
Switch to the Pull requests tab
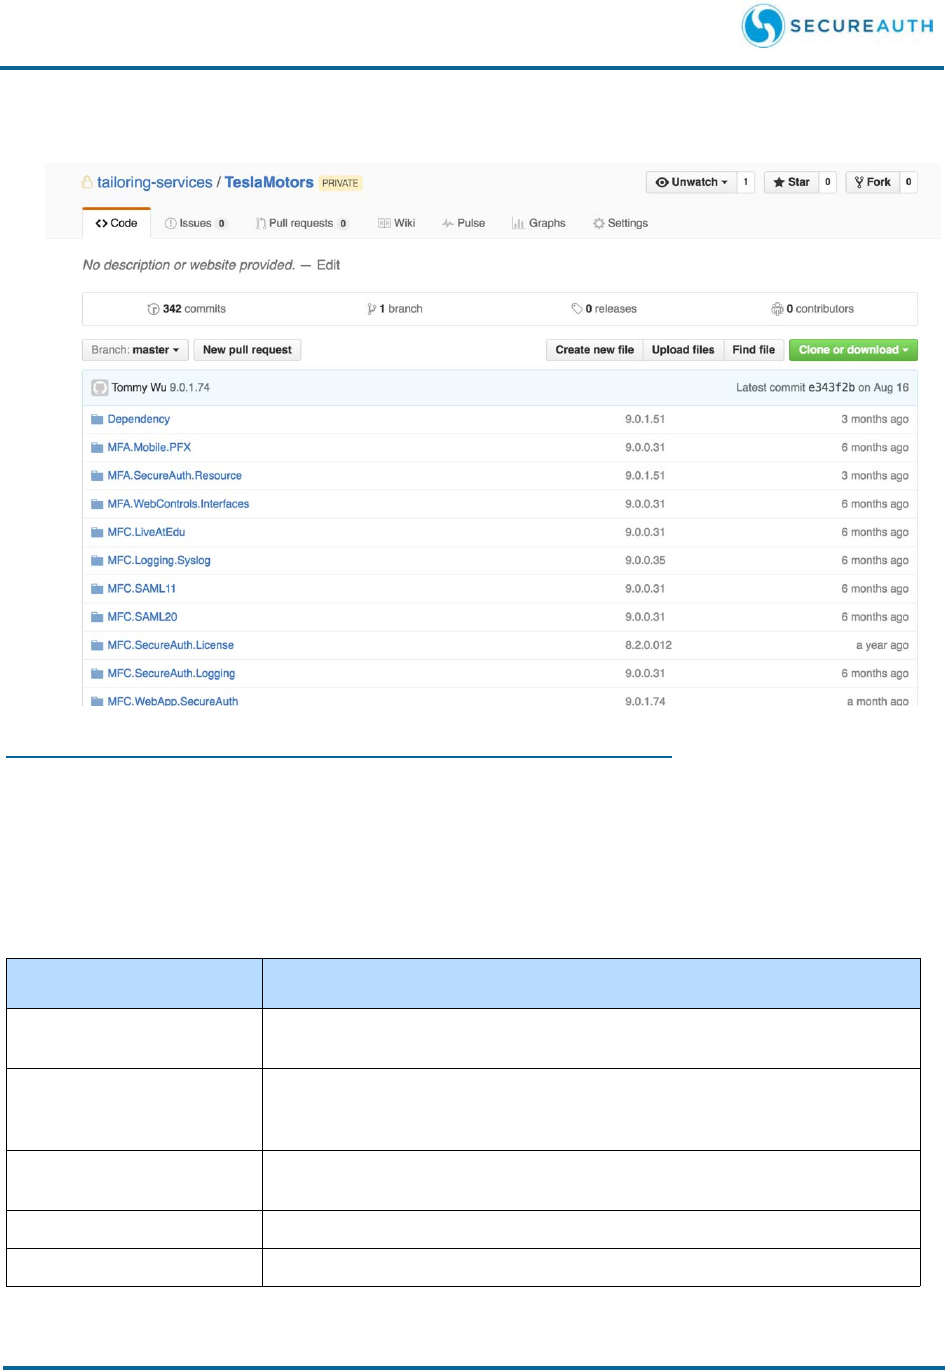302,223
